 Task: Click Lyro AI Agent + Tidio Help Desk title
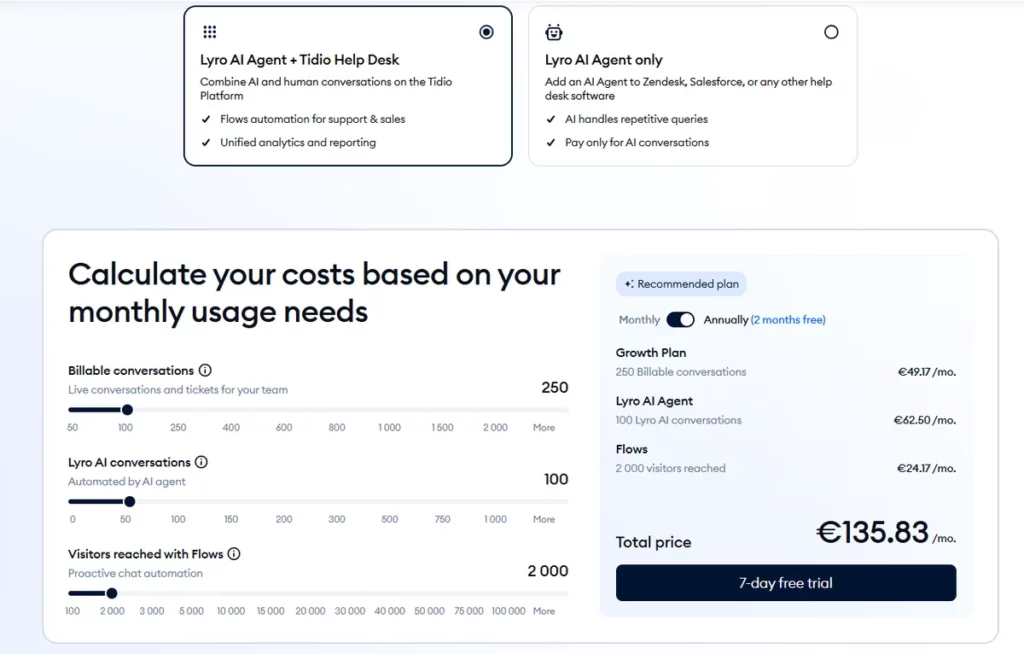299,60
